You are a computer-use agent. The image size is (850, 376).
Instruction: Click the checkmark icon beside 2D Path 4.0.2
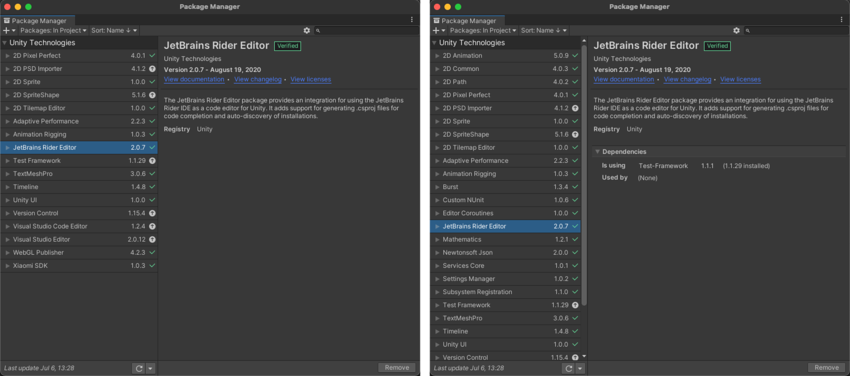[575, 82]
